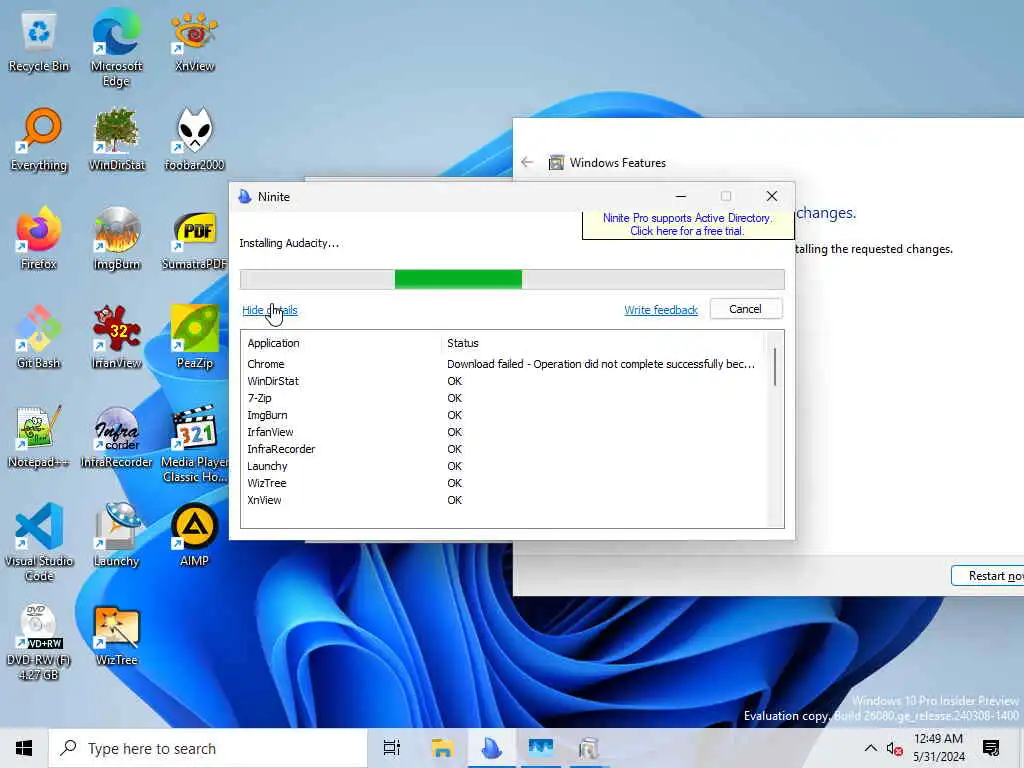
Task: Click the Status column header
Action: click(x=462, y=343)
